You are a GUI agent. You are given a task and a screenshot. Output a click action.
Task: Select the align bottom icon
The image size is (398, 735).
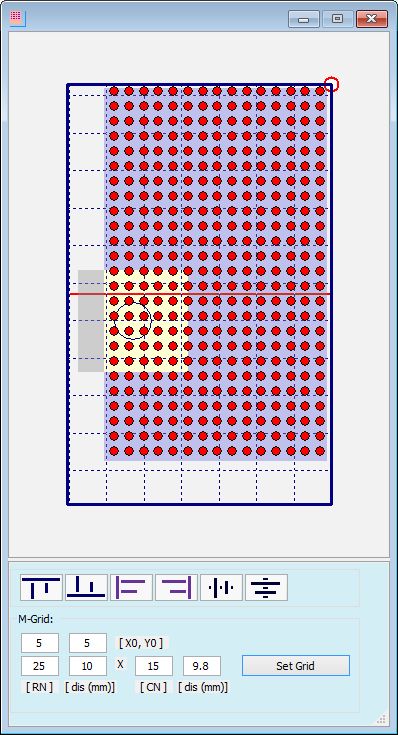86,588
